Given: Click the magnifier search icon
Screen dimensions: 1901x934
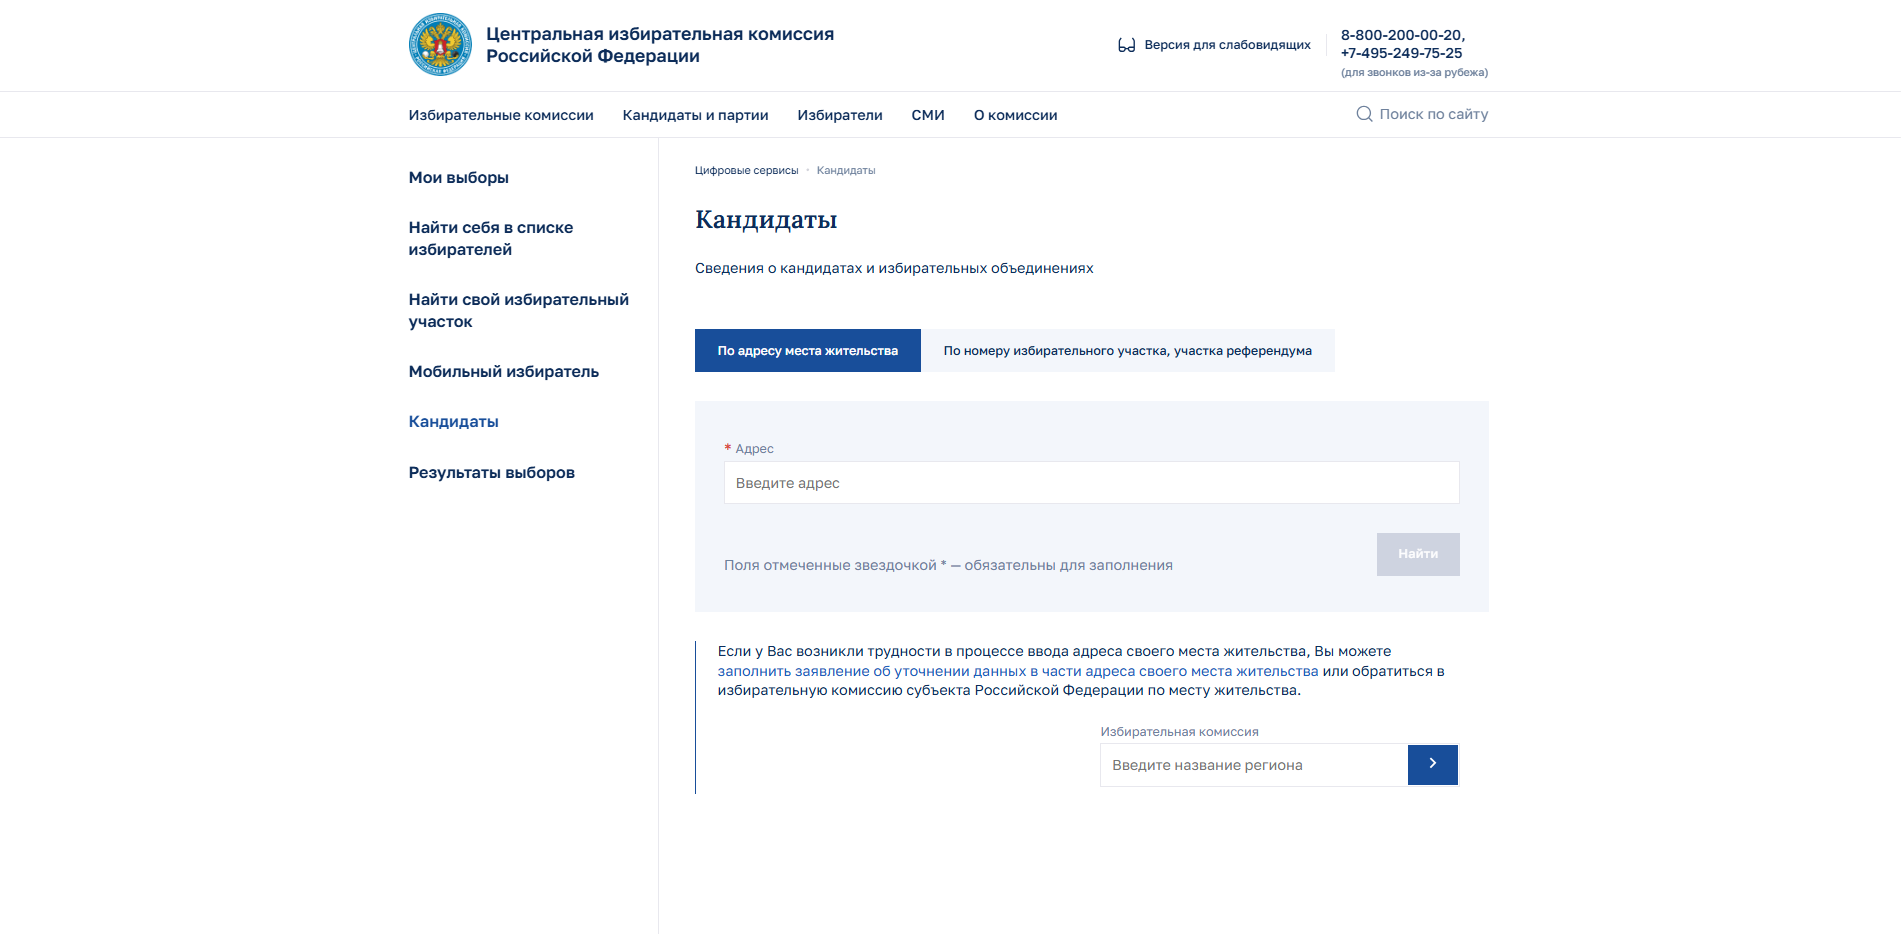Looking at the screenshot, I should [x=1364, y=114].
